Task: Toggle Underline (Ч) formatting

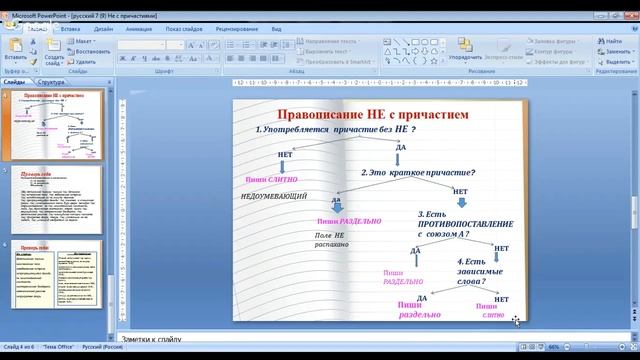Action: point(144,59)
